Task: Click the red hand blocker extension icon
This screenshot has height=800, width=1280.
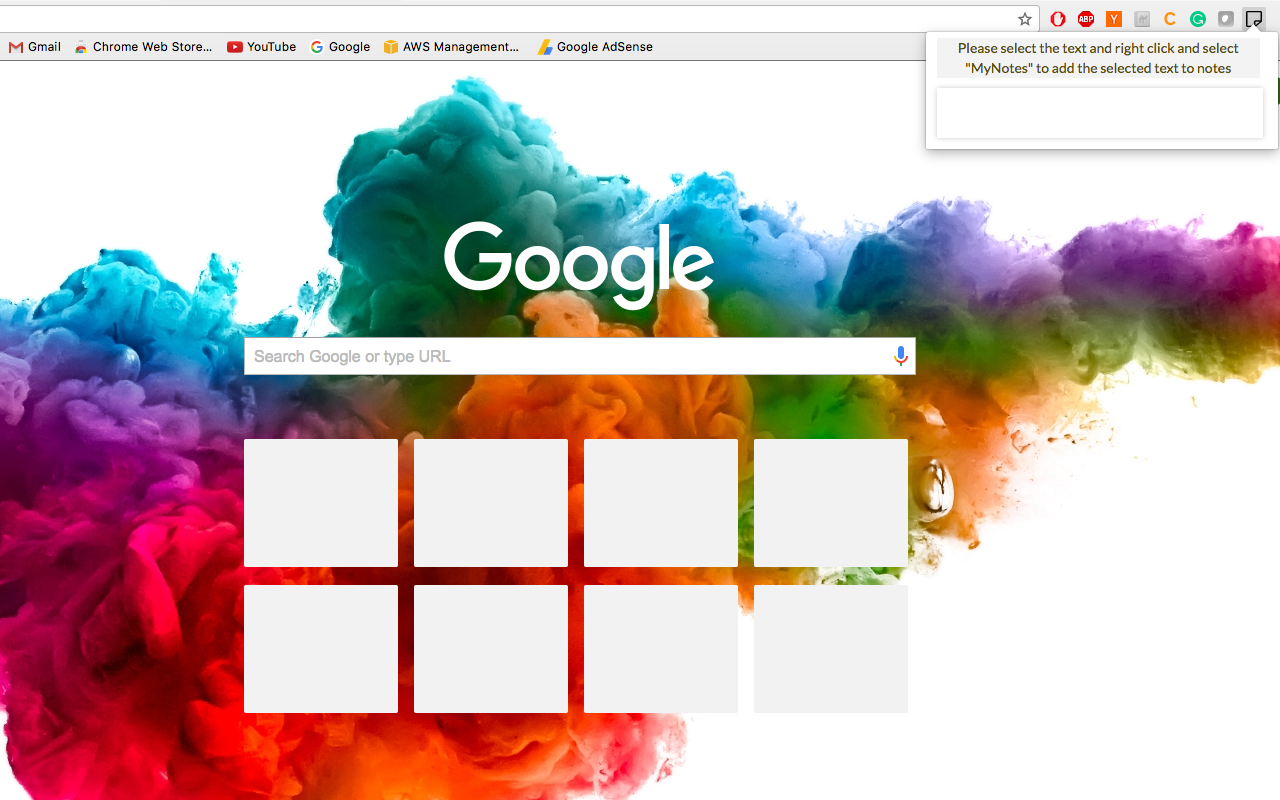Action: coord(1057,18)
